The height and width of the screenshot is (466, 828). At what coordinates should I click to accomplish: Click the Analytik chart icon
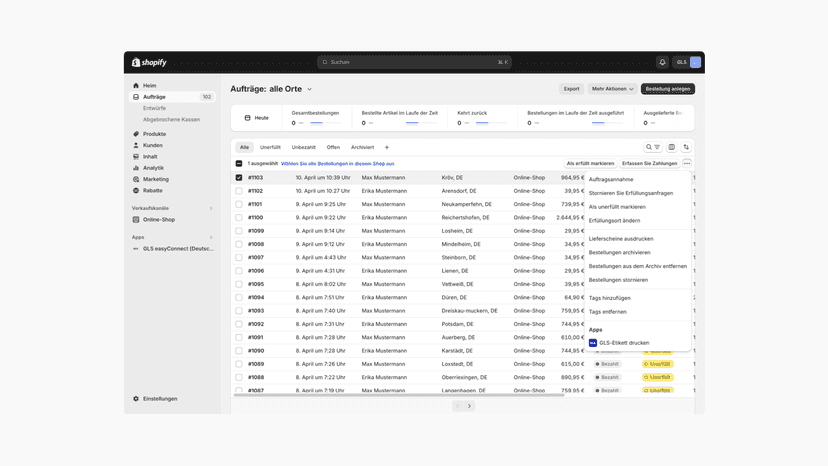pyautogui.click(x=136, y=168)
